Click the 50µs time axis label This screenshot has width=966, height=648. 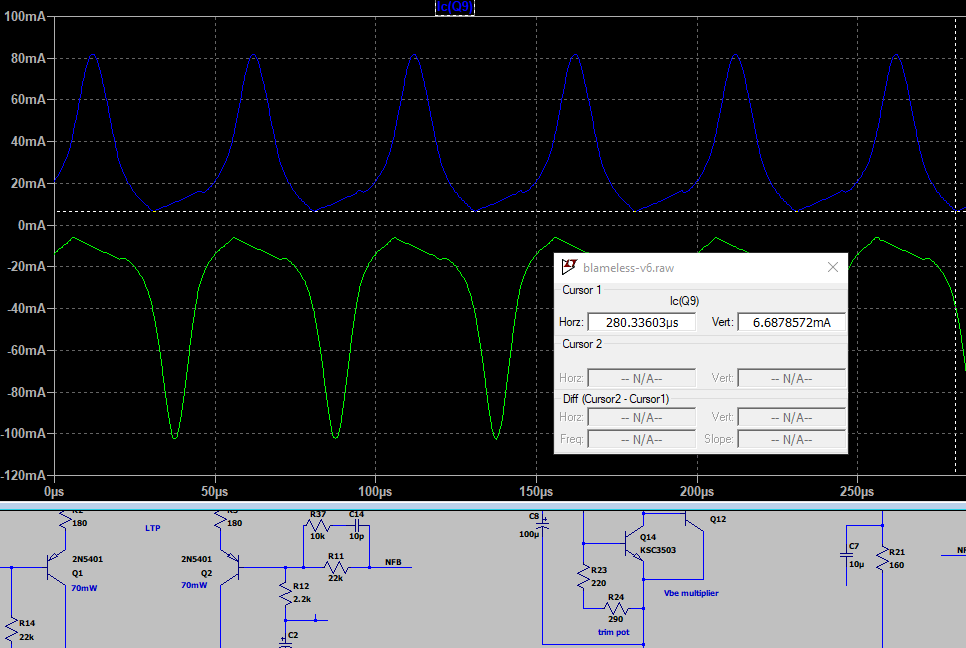[214, 492]
